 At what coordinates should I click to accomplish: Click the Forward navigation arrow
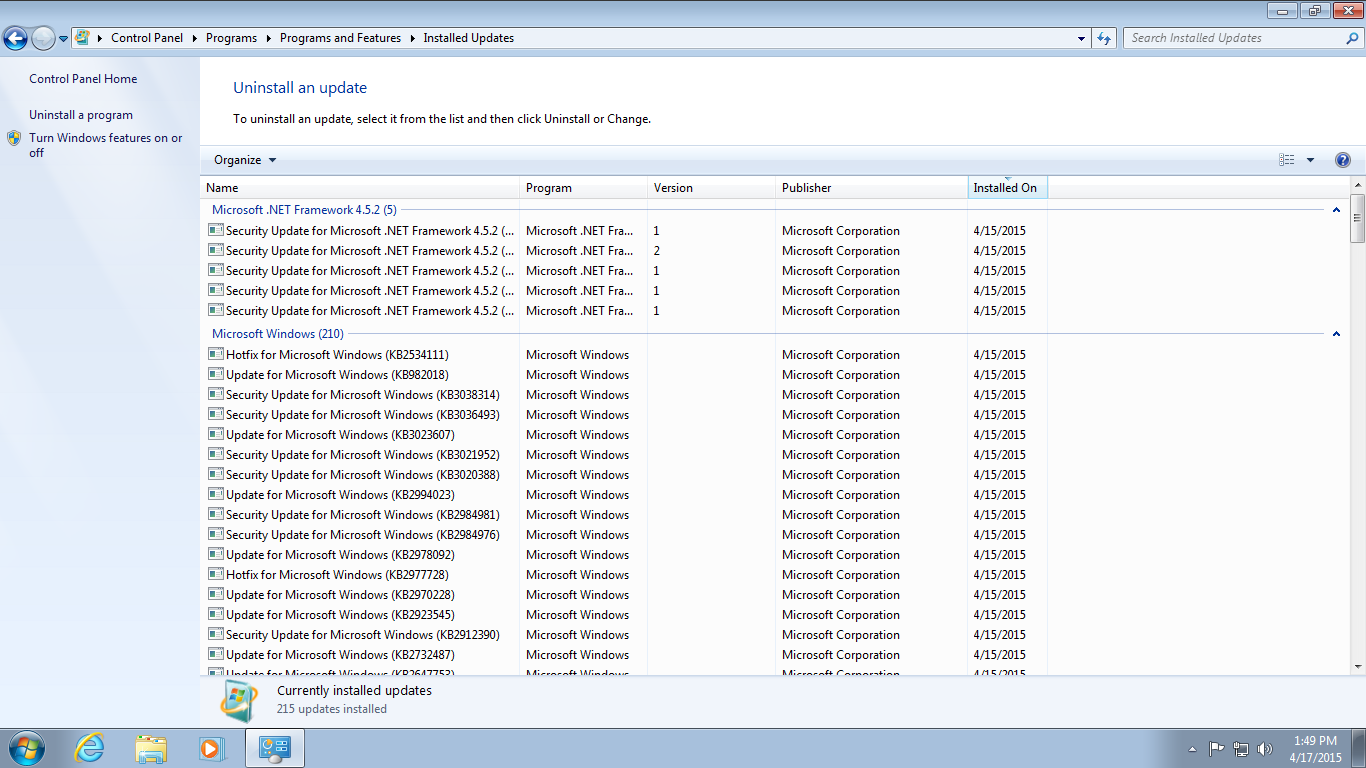[43, 39]
